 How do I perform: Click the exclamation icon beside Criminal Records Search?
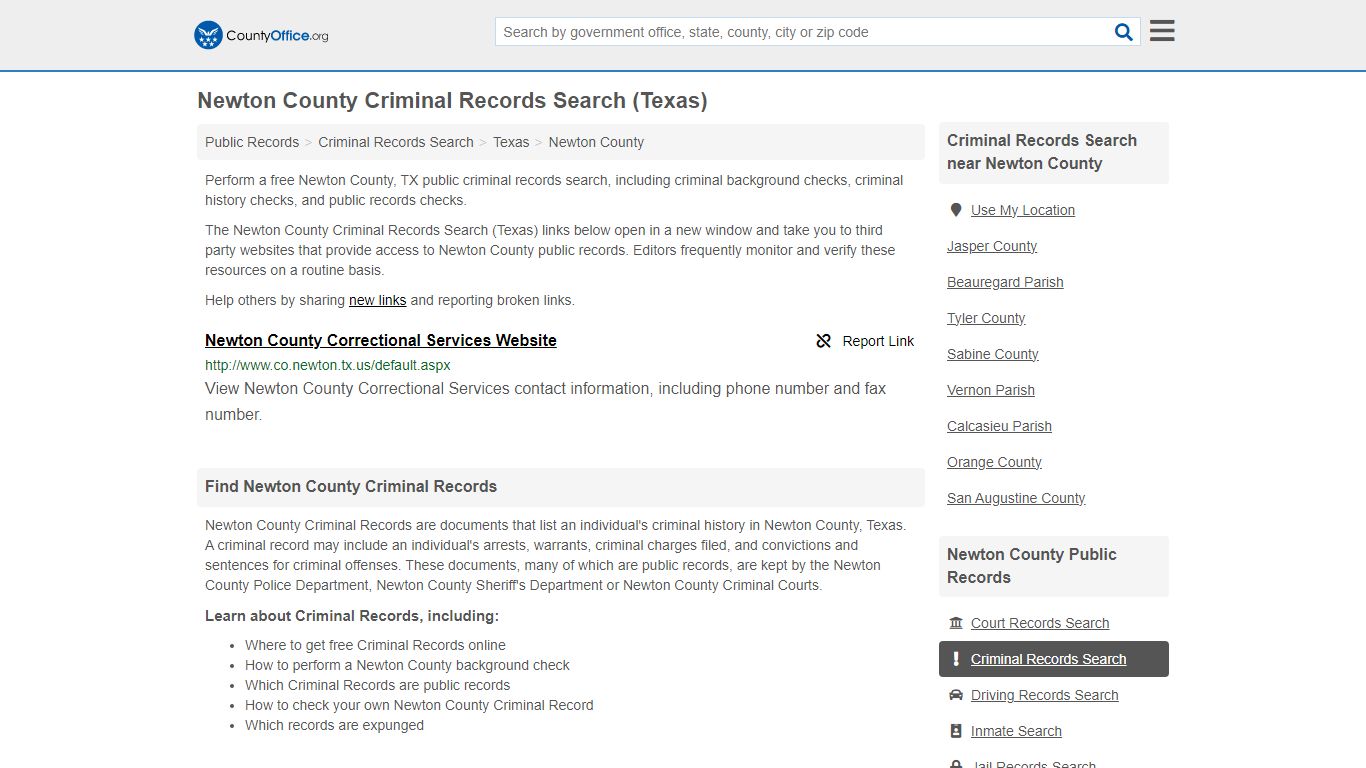click(956, 659)
